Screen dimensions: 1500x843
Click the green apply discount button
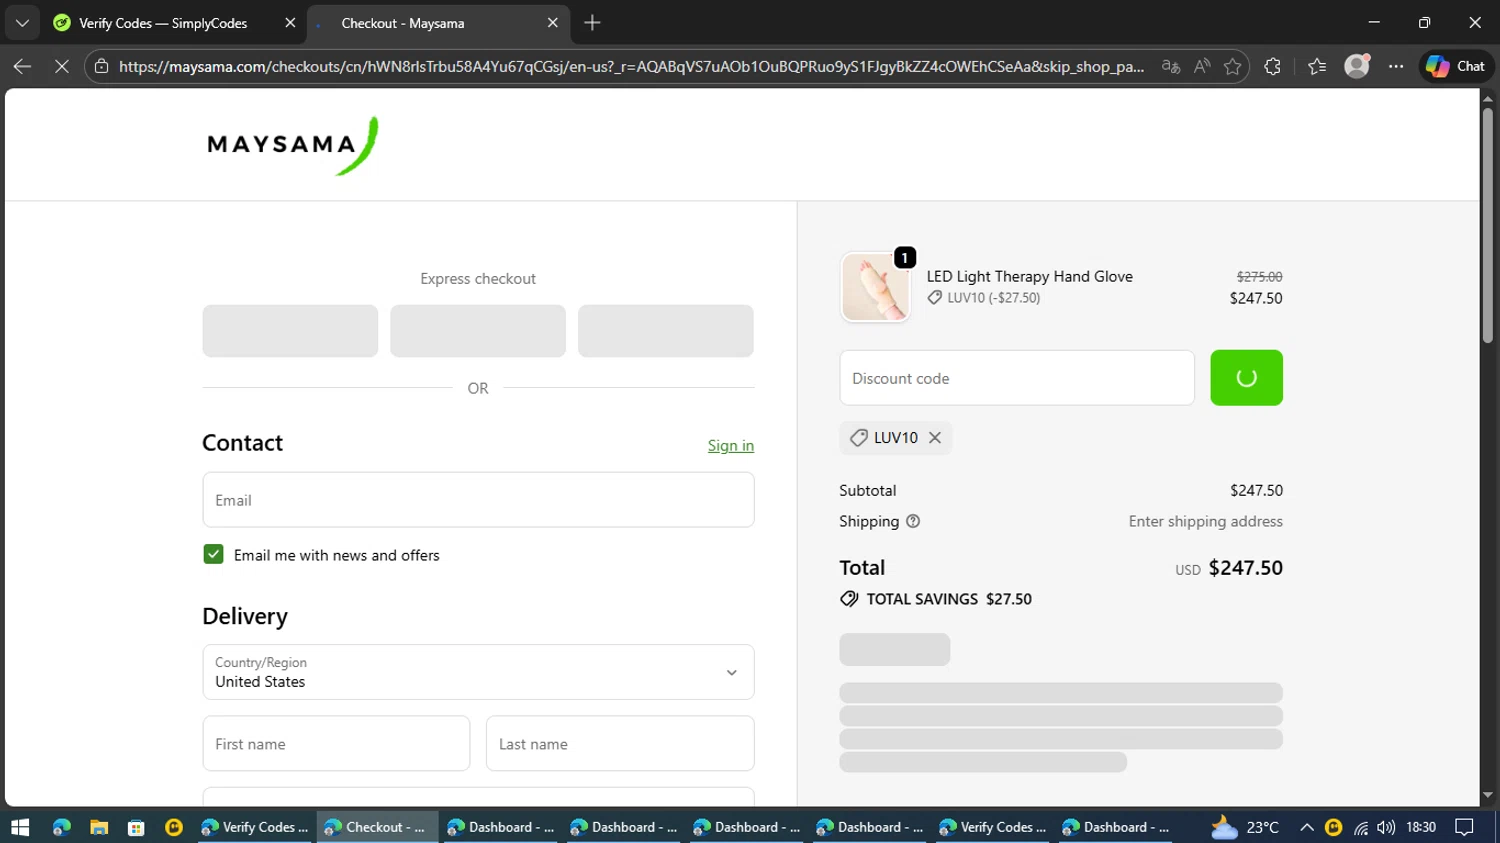coord(1246,378)
